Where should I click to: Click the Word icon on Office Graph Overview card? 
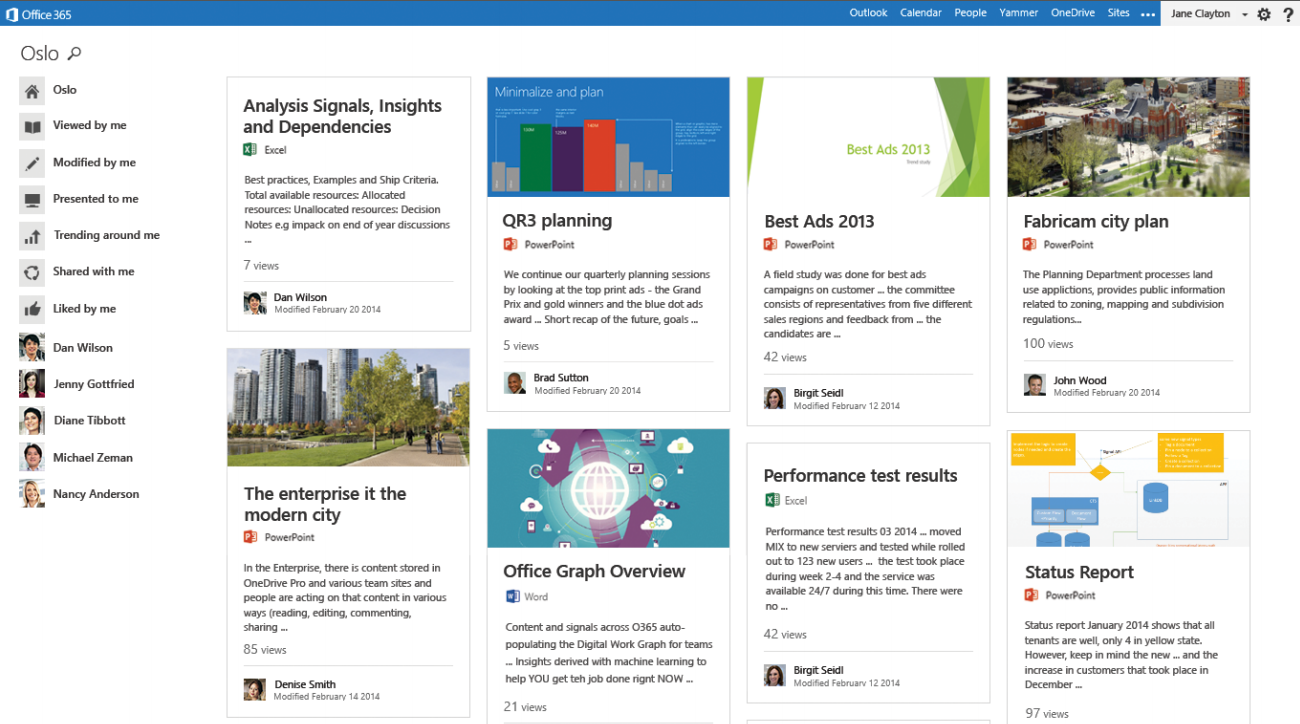[512, 596]
